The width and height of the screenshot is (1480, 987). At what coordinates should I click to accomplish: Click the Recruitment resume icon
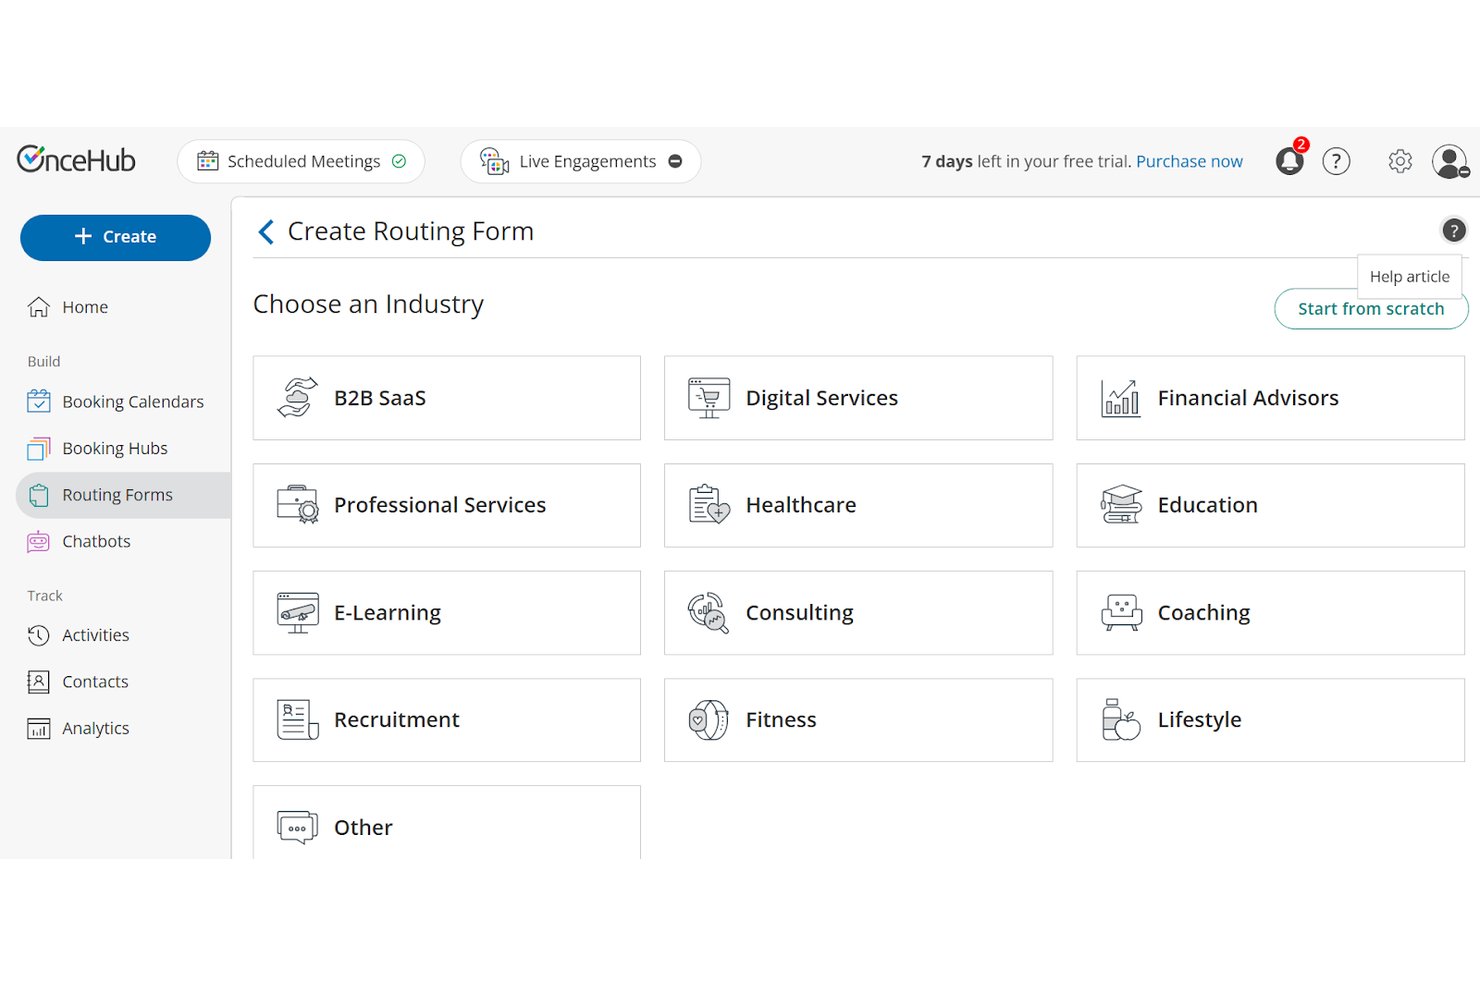[x=297, y=720]
